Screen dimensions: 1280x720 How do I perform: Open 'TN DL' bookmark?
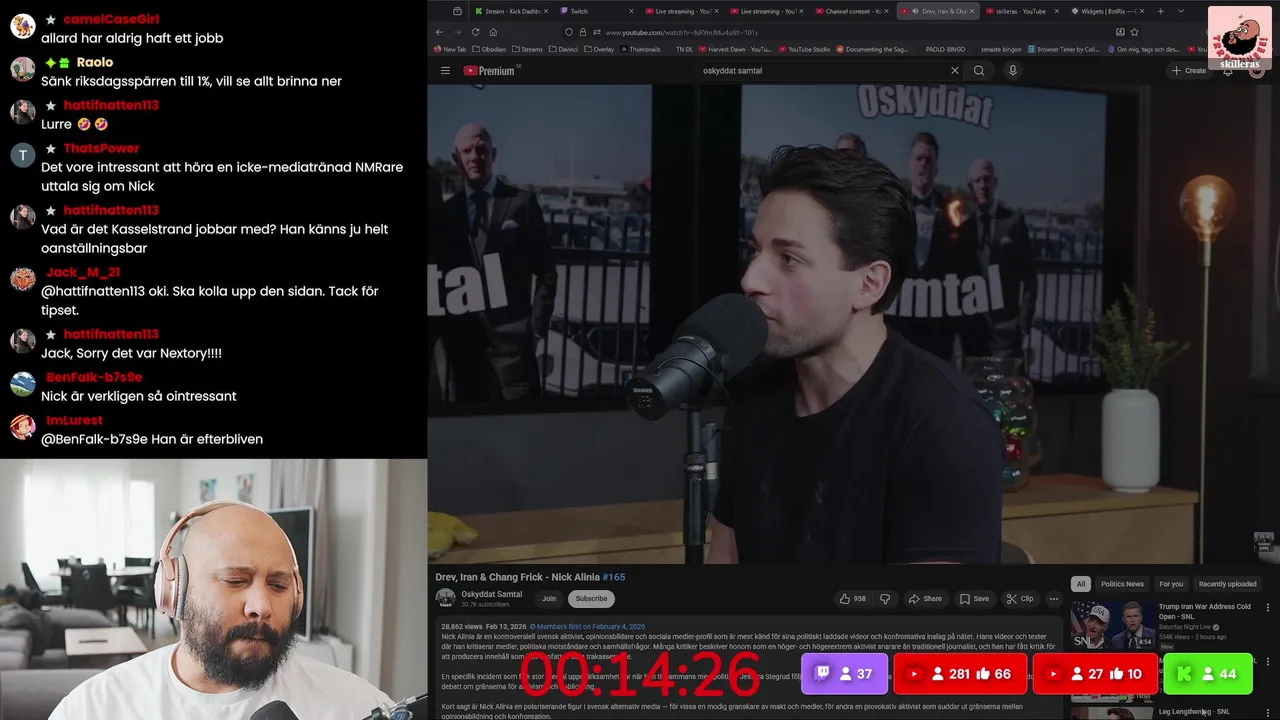point(683,49)
